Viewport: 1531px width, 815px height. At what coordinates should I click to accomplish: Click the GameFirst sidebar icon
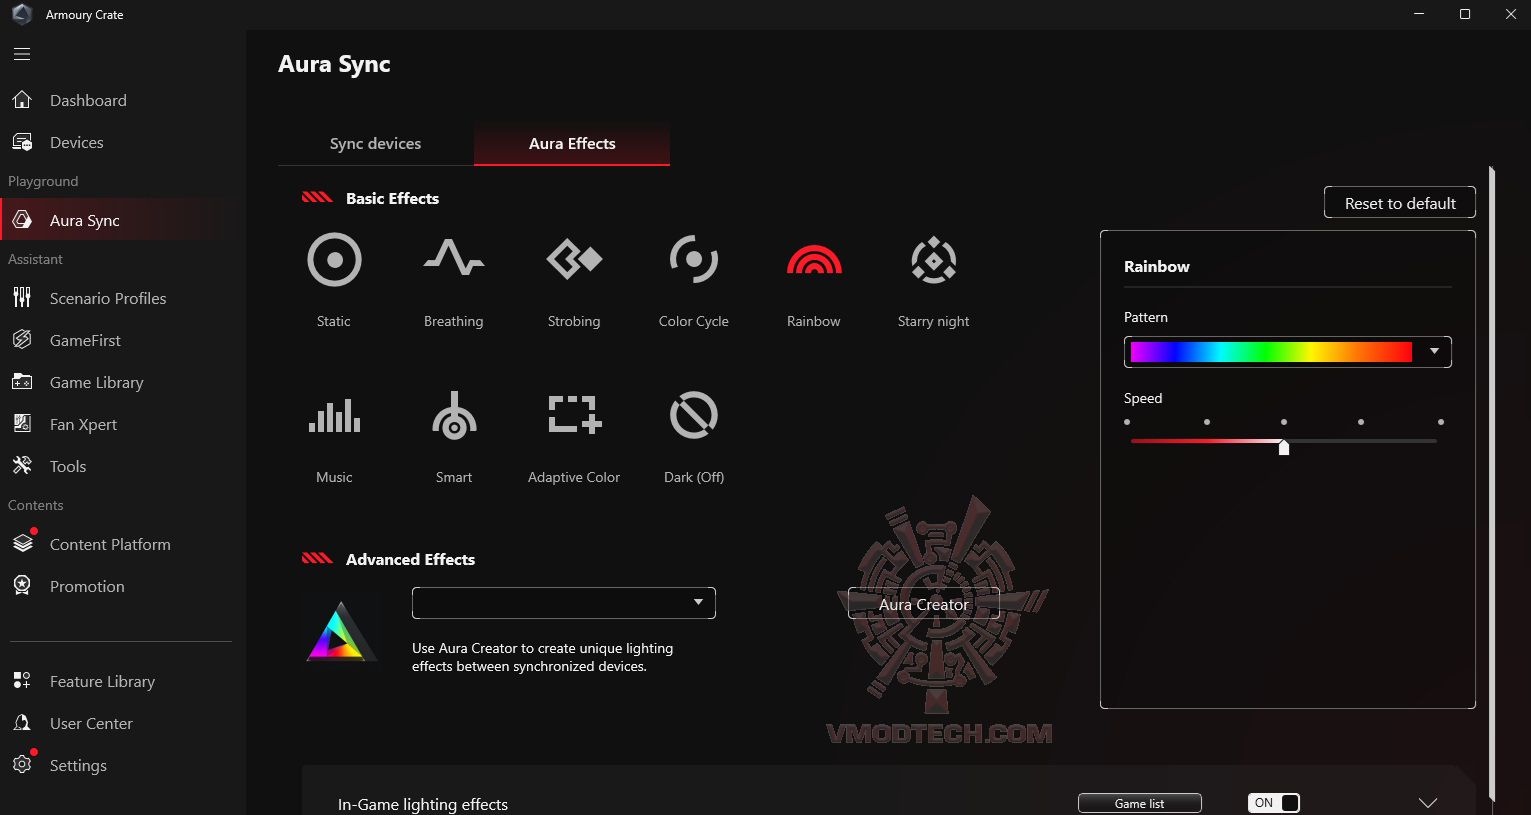22,340
